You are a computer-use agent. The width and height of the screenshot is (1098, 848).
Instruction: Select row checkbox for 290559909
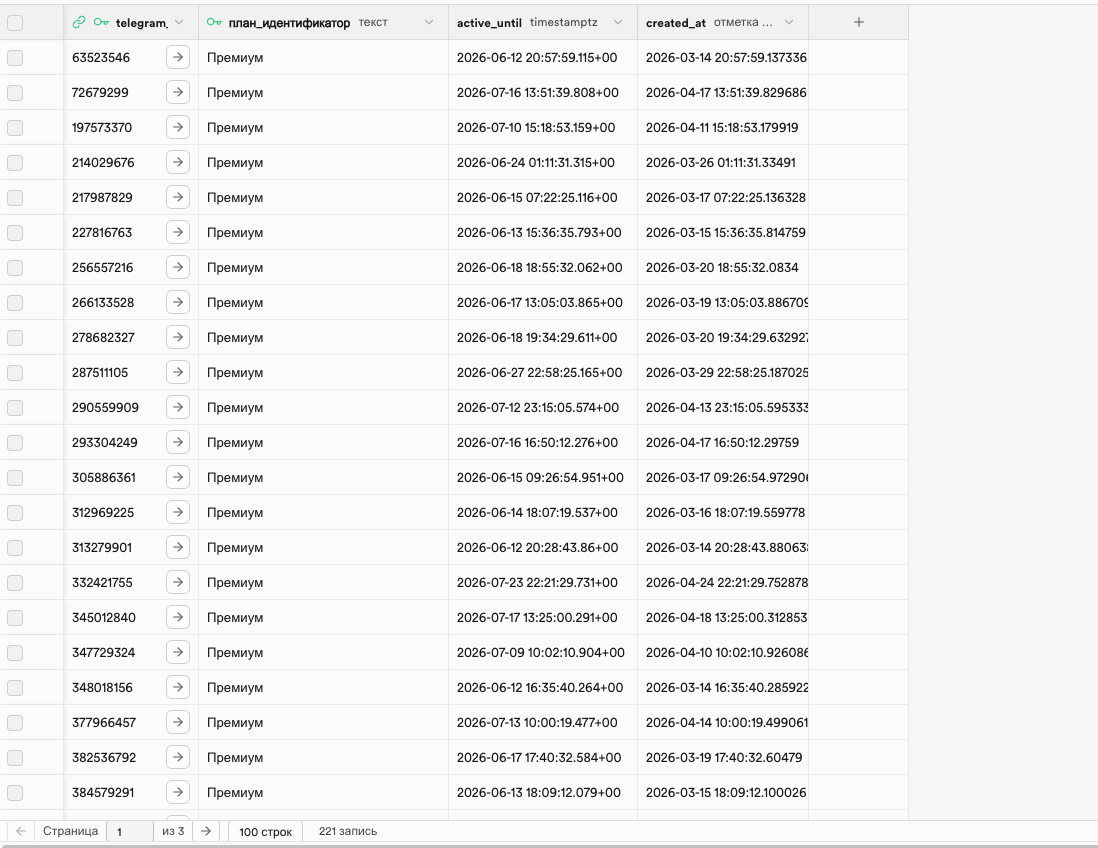pos(15,408)
